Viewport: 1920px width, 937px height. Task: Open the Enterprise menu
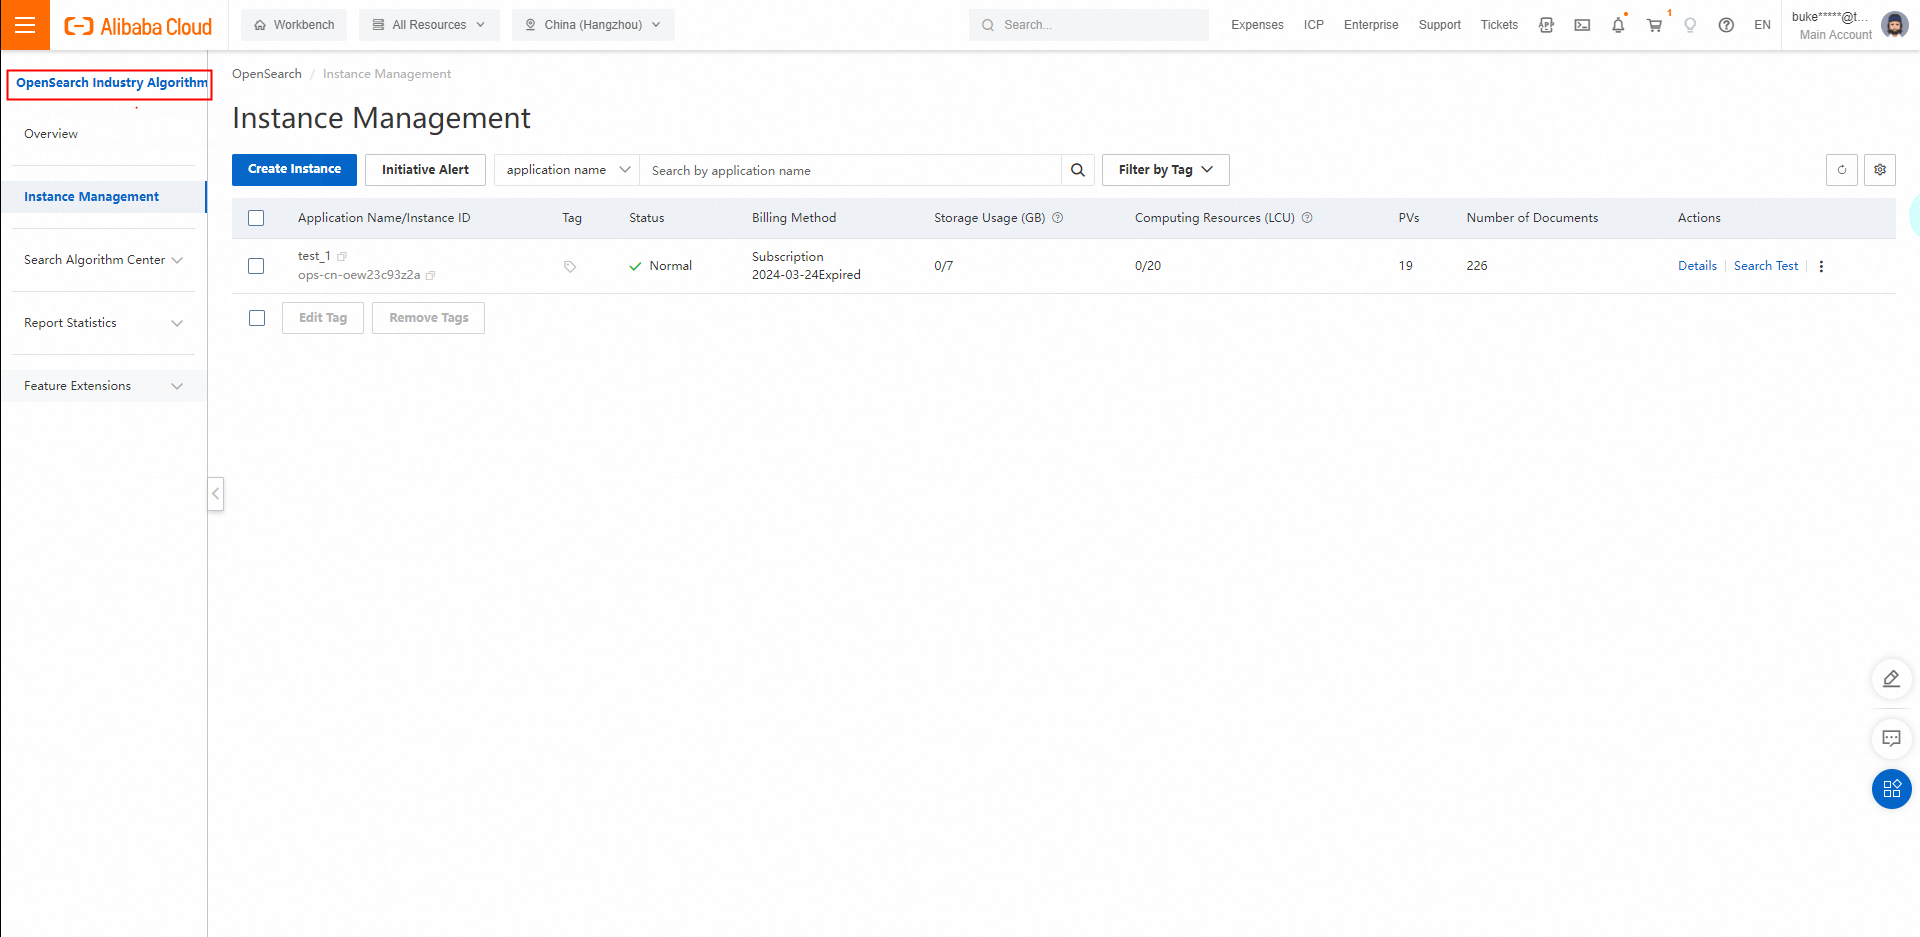click(1371, 25)
